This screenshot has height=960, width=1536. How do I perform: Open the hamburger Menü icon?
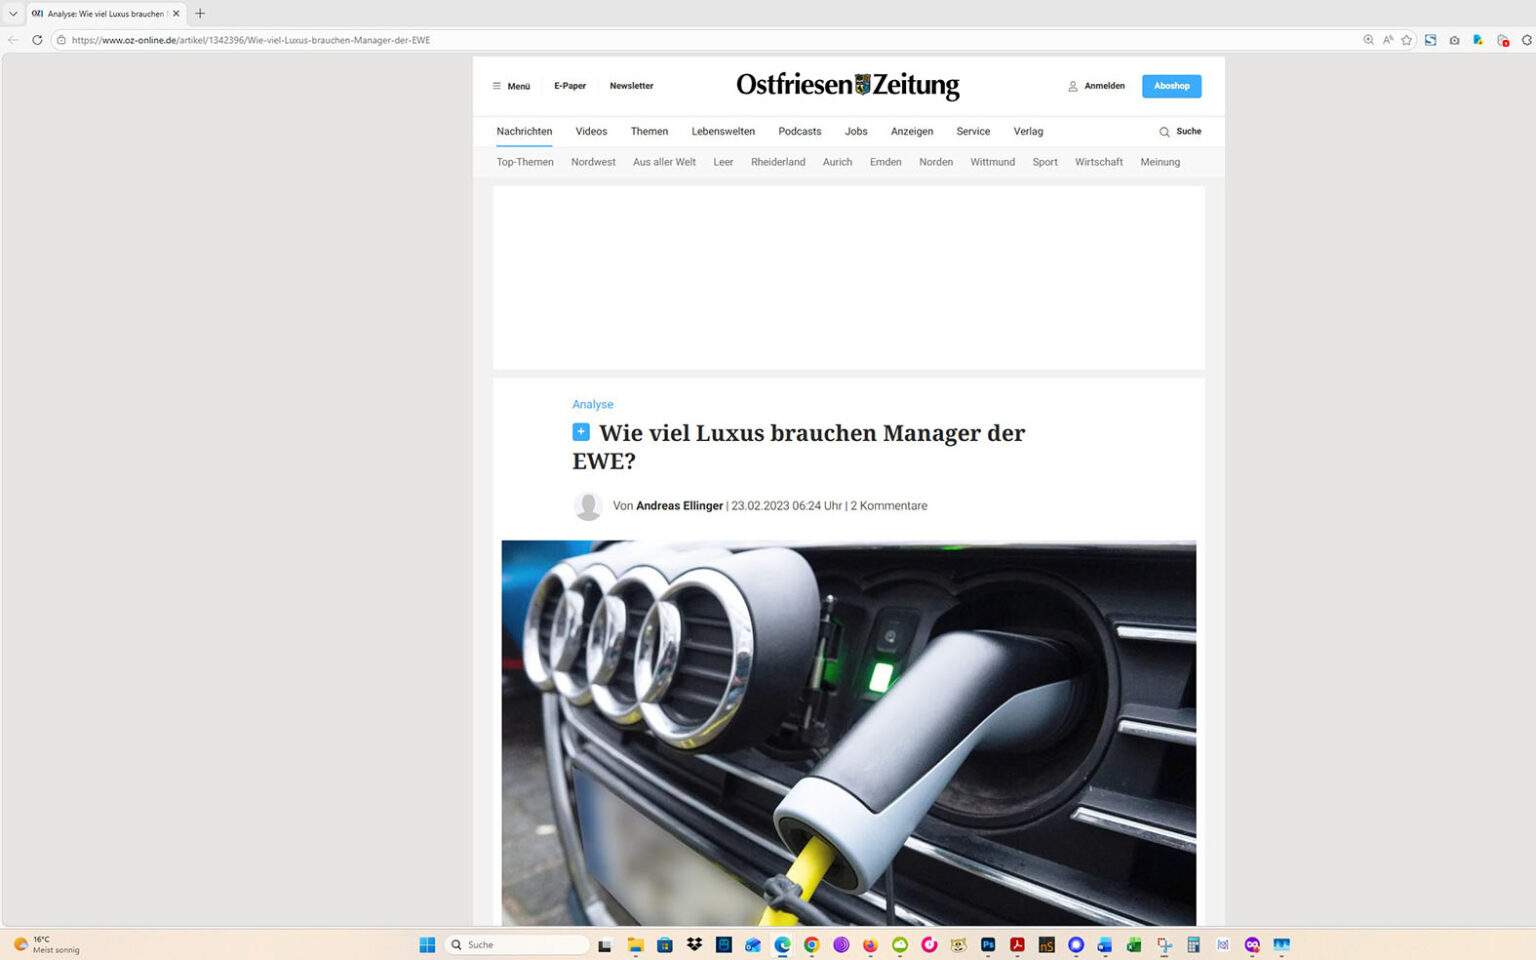click(497, 86)
